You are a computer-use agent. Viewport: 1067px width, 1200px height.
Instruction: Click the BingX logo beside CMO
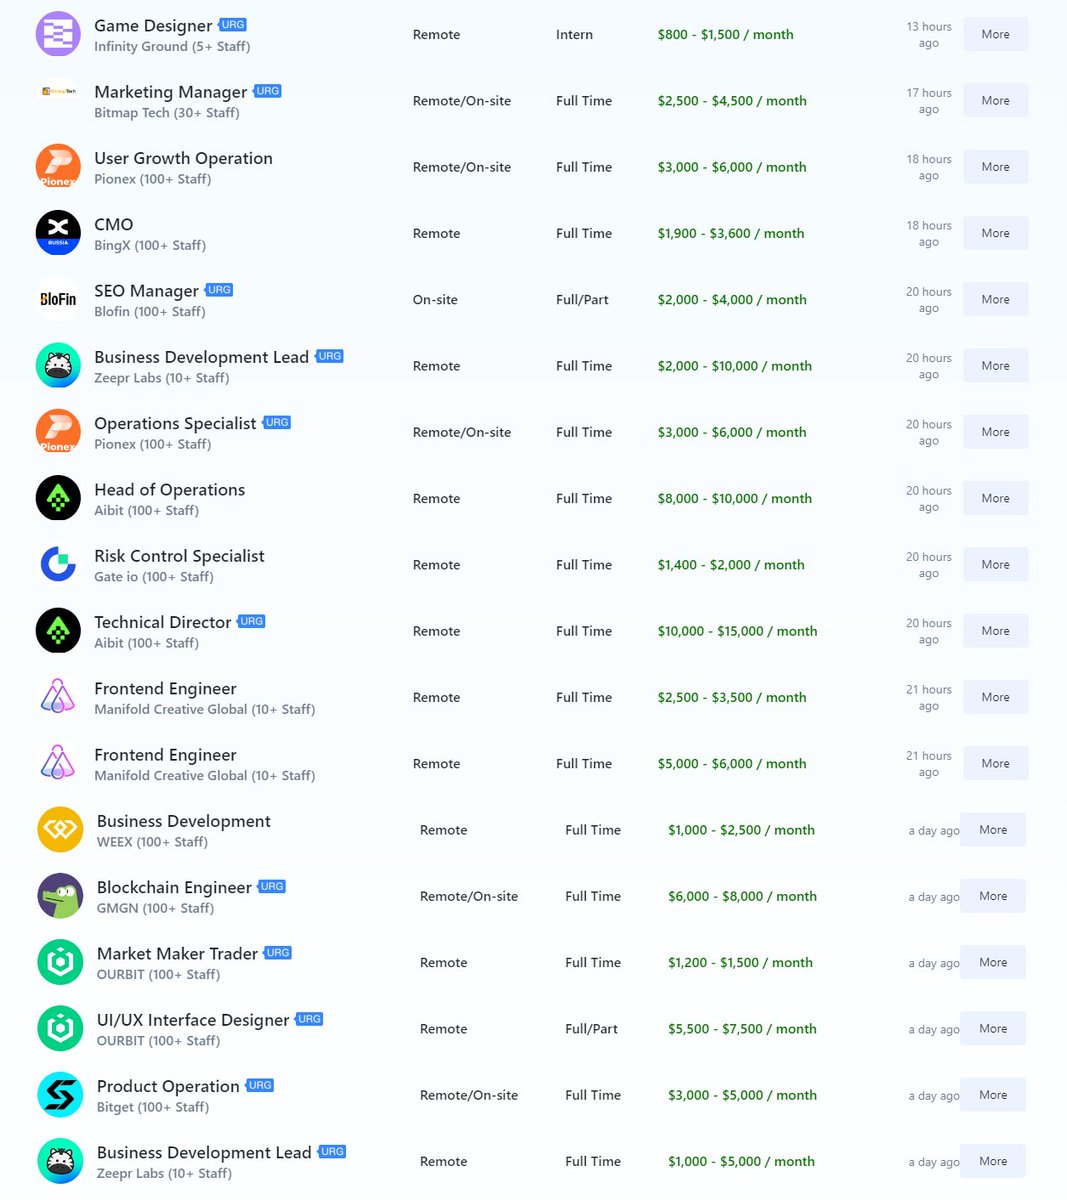click(x=58, y=233)
